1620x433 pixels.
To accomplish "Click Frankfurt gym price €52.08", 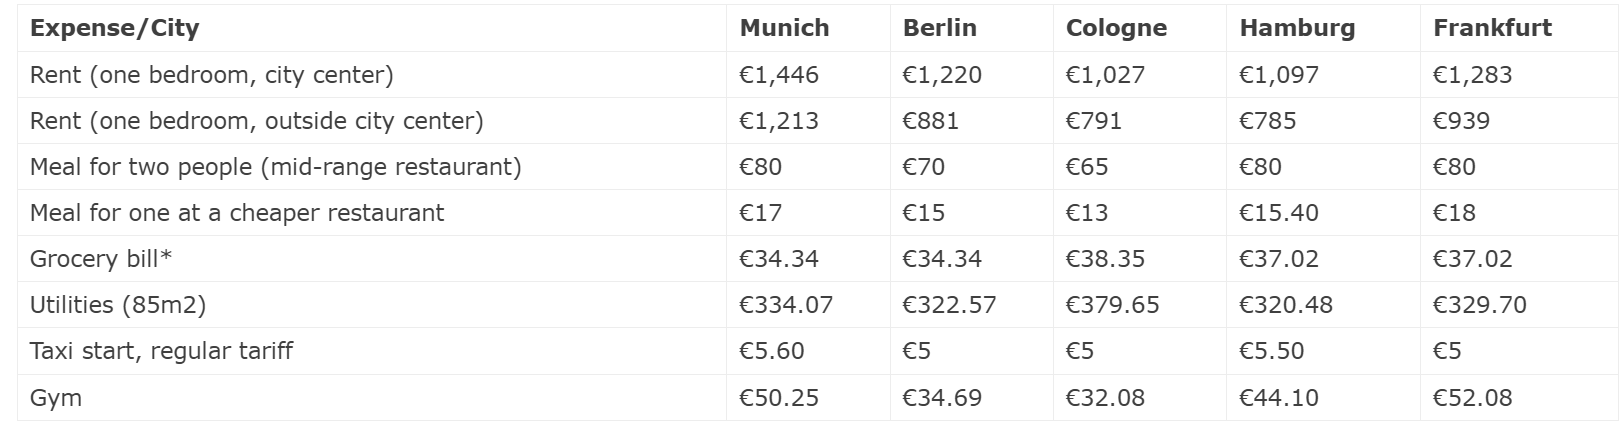I will [1472, 398].
